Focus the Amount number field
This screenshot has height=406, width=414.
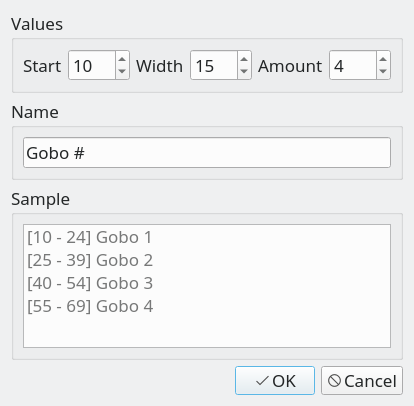coord(353,65)
